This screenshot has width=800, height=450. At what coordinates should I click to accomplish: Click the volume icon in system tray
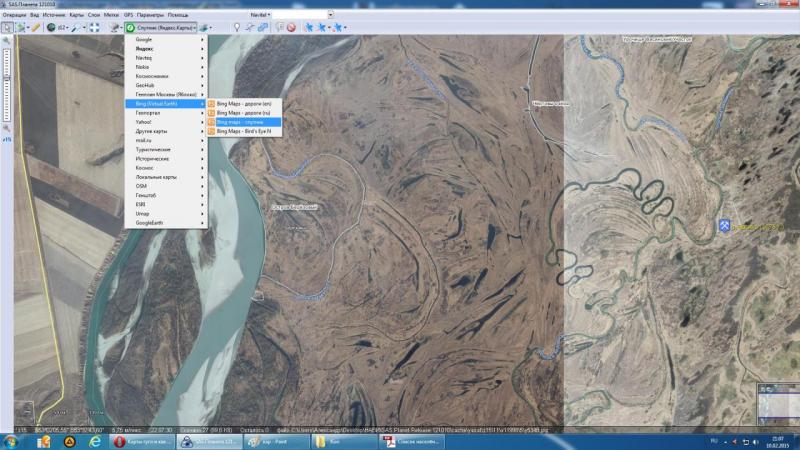click(x=756, y=442)
